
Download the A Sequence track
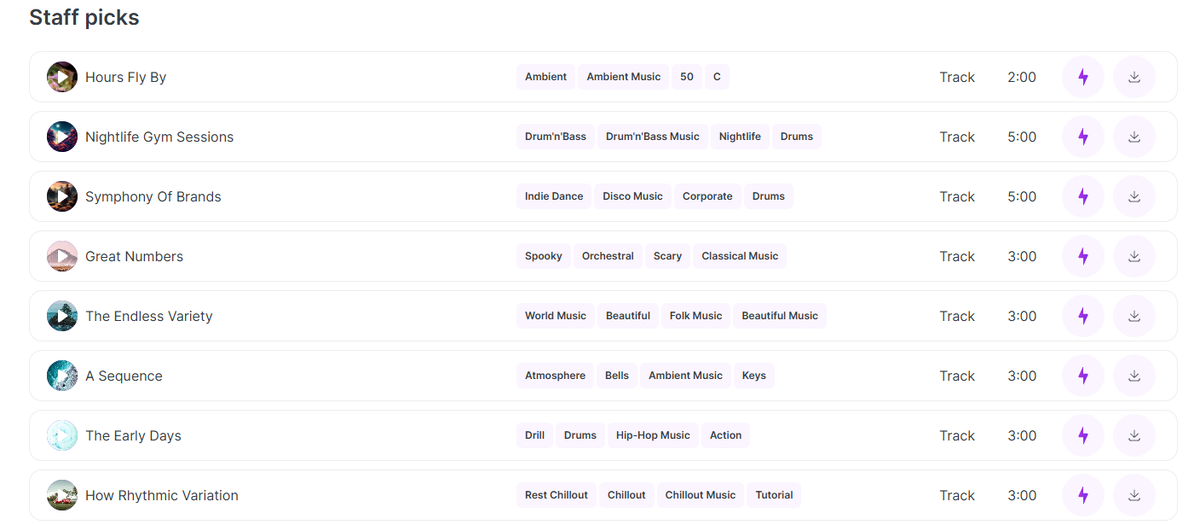pos(1134,376)
